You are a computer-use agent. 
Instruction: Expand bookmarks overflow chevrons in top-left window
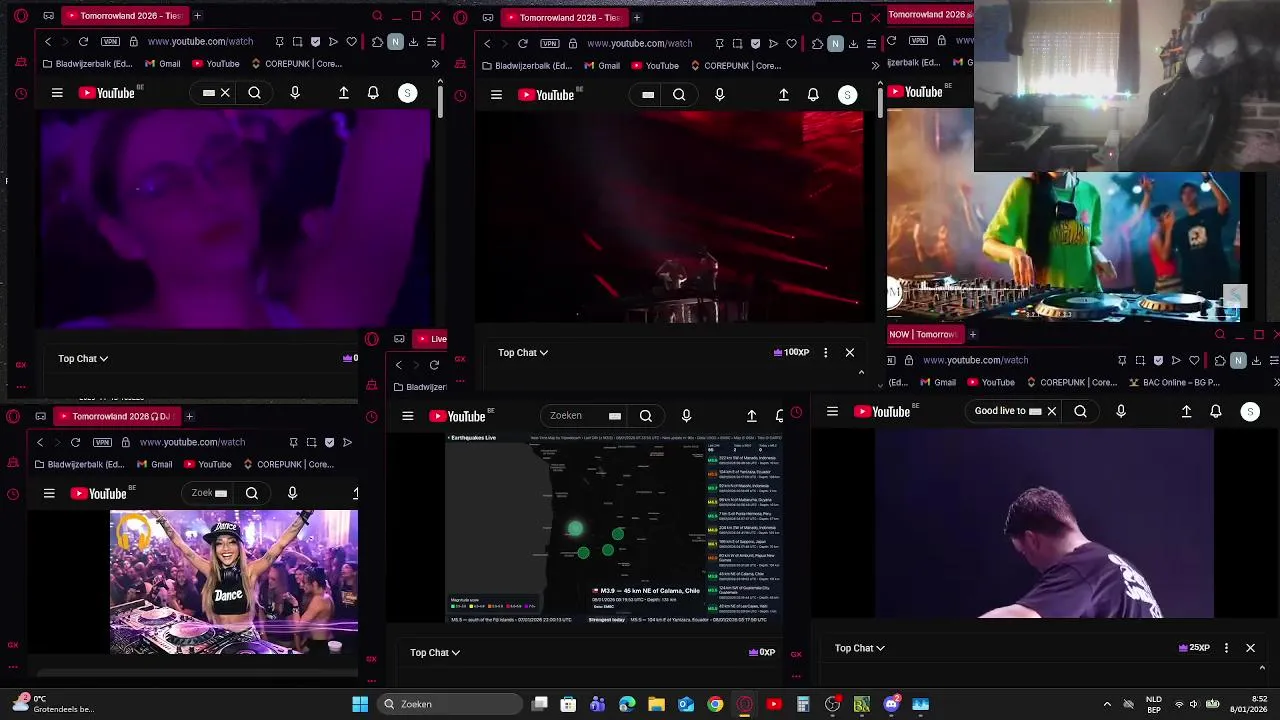pos(435,64)
